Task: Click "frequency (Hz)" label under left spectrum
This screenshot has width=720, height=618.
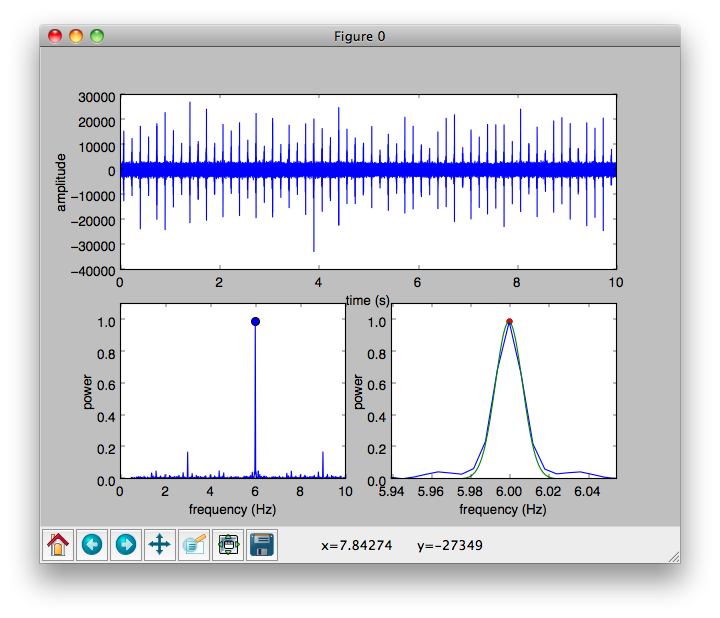Action: 232,510
